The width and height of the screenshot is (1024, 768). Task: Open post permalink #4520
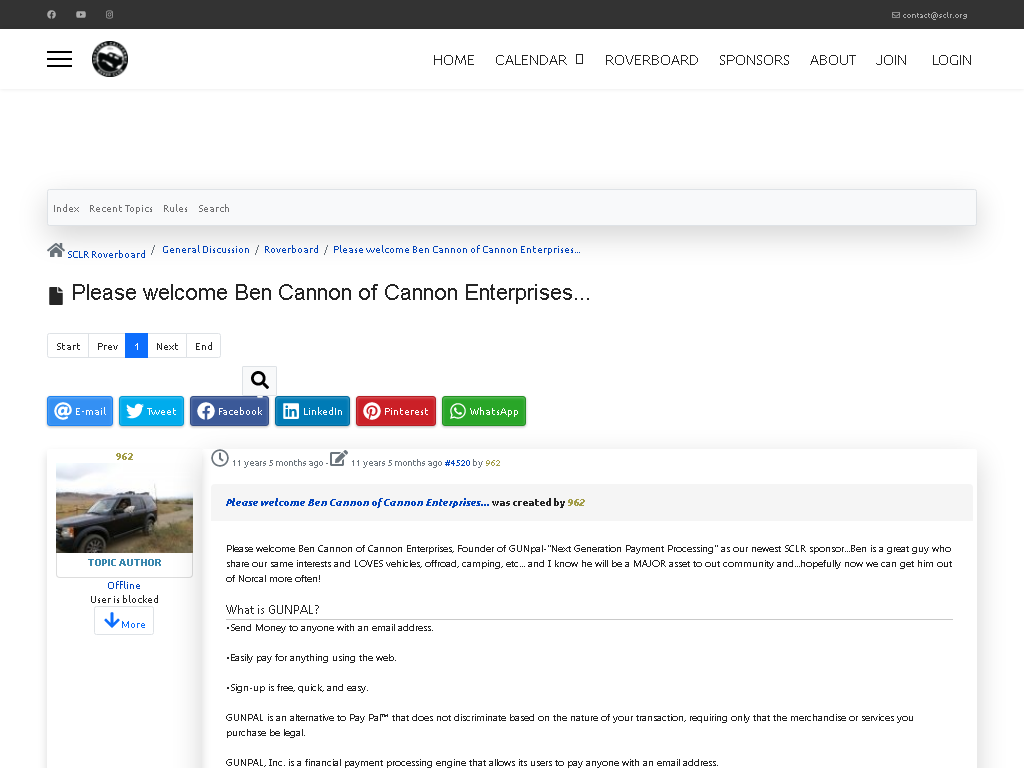click(457, 463)
